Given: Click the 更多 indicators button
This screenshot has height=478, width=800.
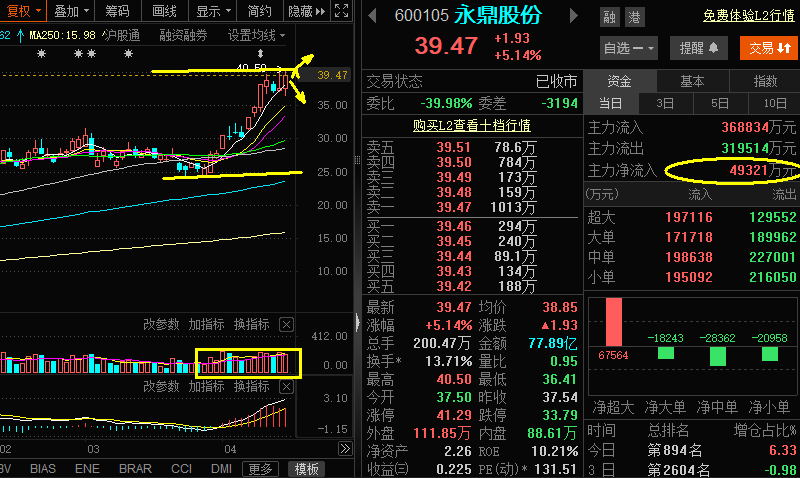Looking at the screenshot, I should click(x=261, y=469).
